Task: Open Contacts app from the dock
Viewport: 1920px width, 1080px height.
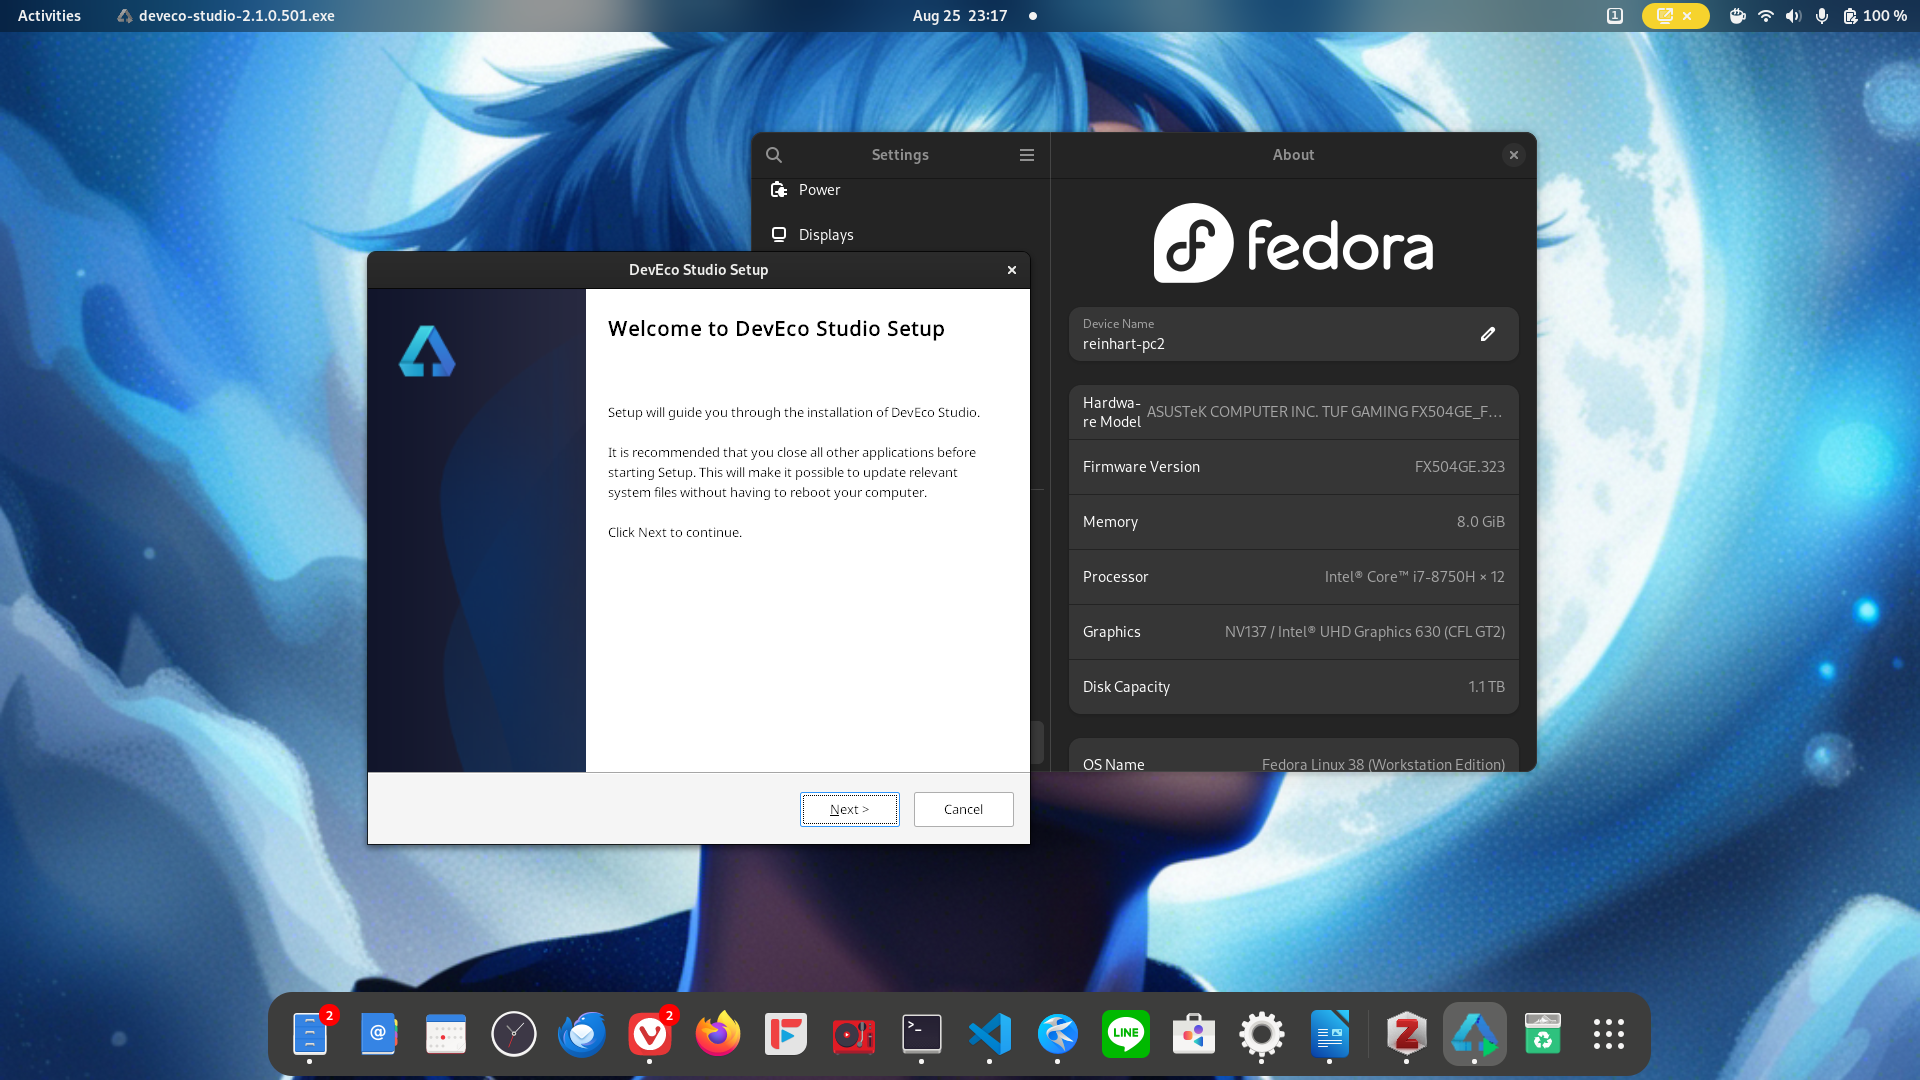Action: click(378, 1034)
